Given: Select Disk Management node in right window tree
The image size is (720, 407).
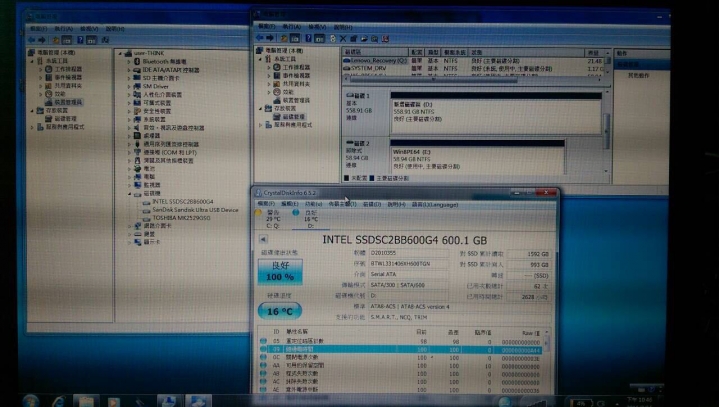Looking at the screenshot, I should click(293, 117).
